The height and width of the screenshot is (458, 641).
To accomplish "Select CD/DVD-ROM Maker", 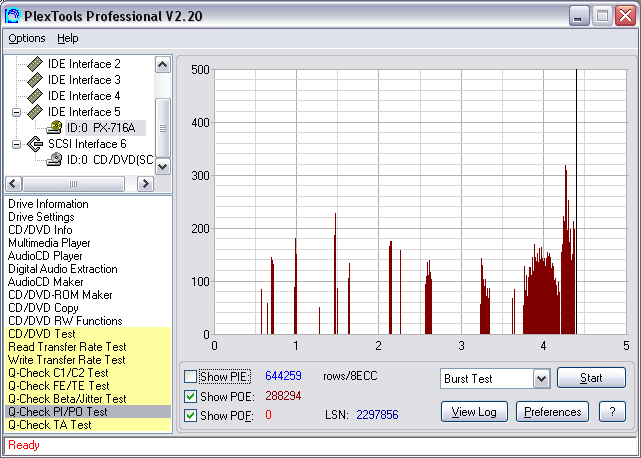I will coord(60,295).
